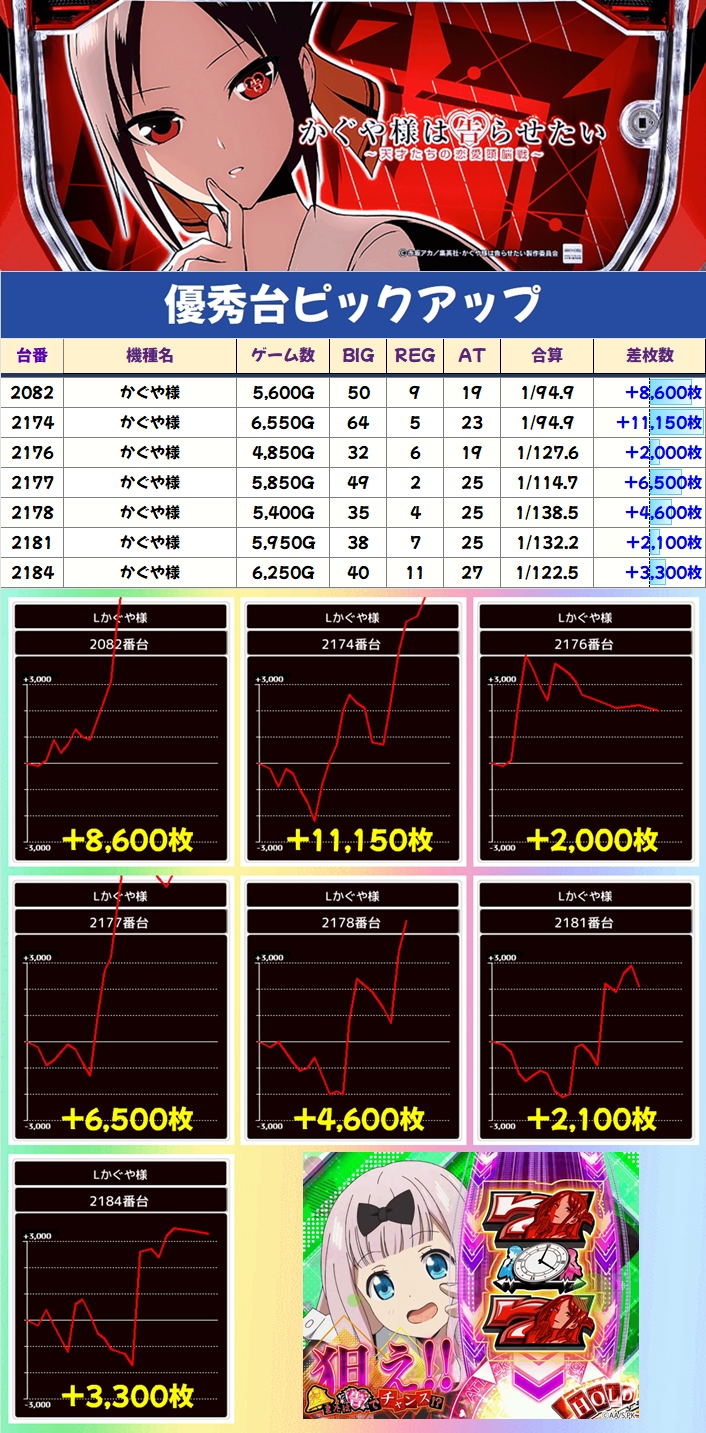Viewport: 706px width, 1433px height.
Task: Click the 1/114.7 combined probability cell
Action: tap(547, 483)
